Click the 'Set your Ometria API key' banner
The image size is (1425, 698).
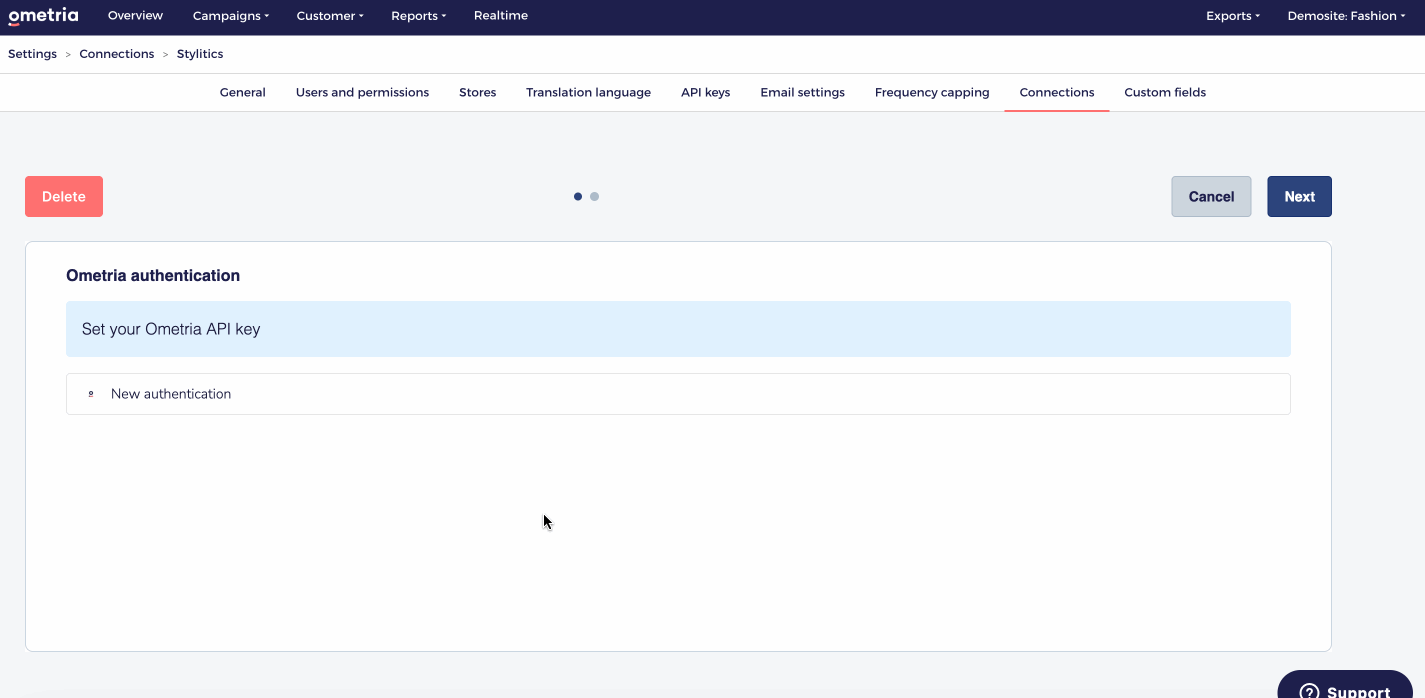(x=678, y=329)
